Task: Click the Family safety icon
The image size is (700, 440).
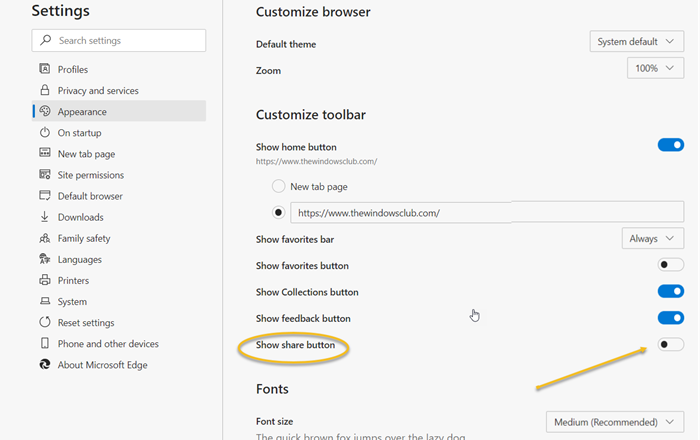Action: point(45,238)
